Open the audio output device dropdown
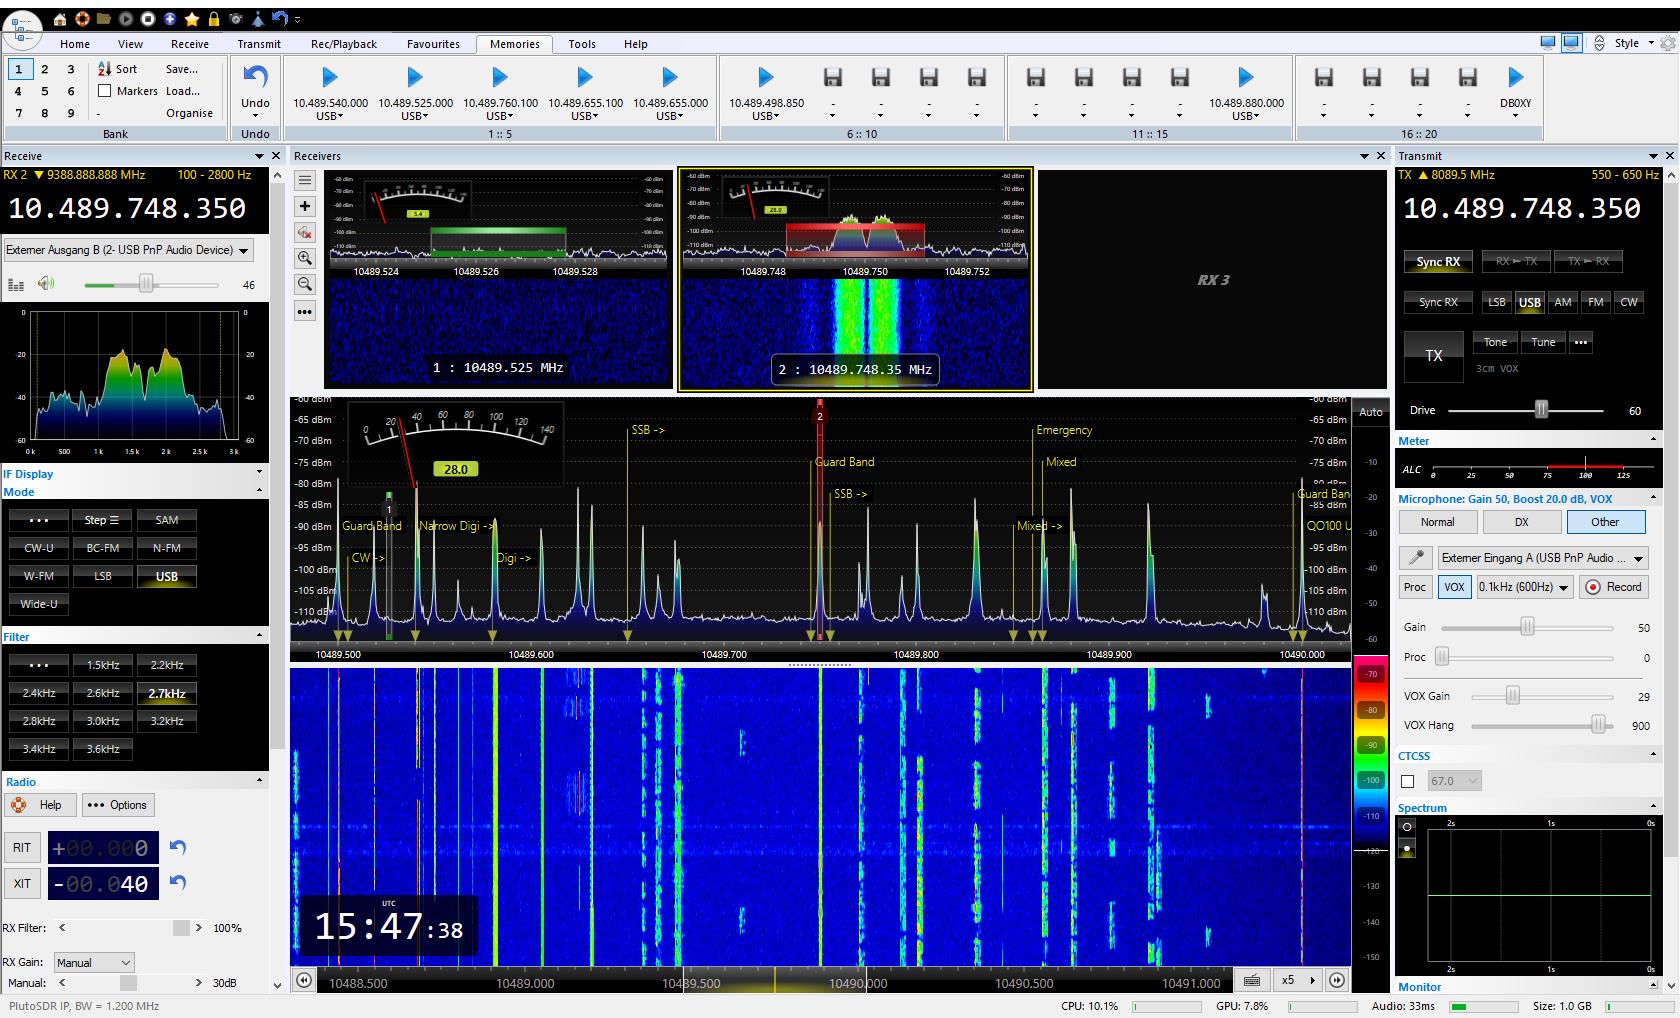This screenshot has height=1018, width=1680. pos(128,250)
